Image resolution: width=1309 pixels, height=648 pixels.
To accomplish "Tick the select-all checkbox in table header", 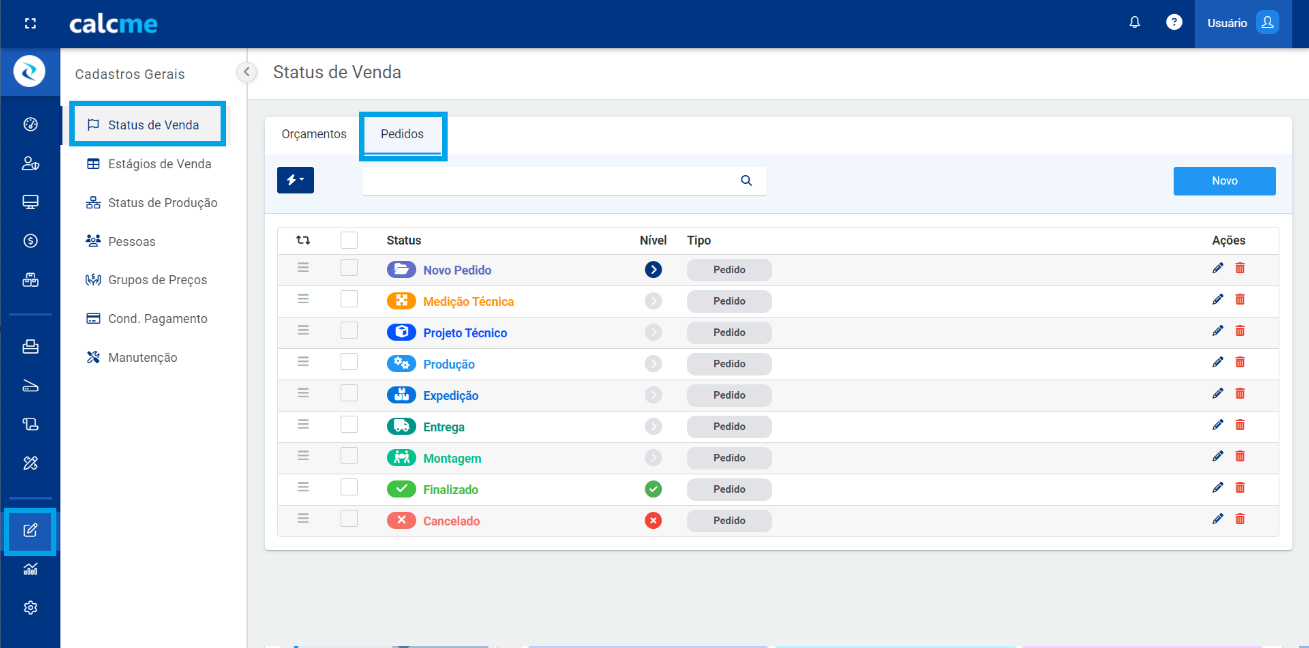I will (x=349, y=240).
